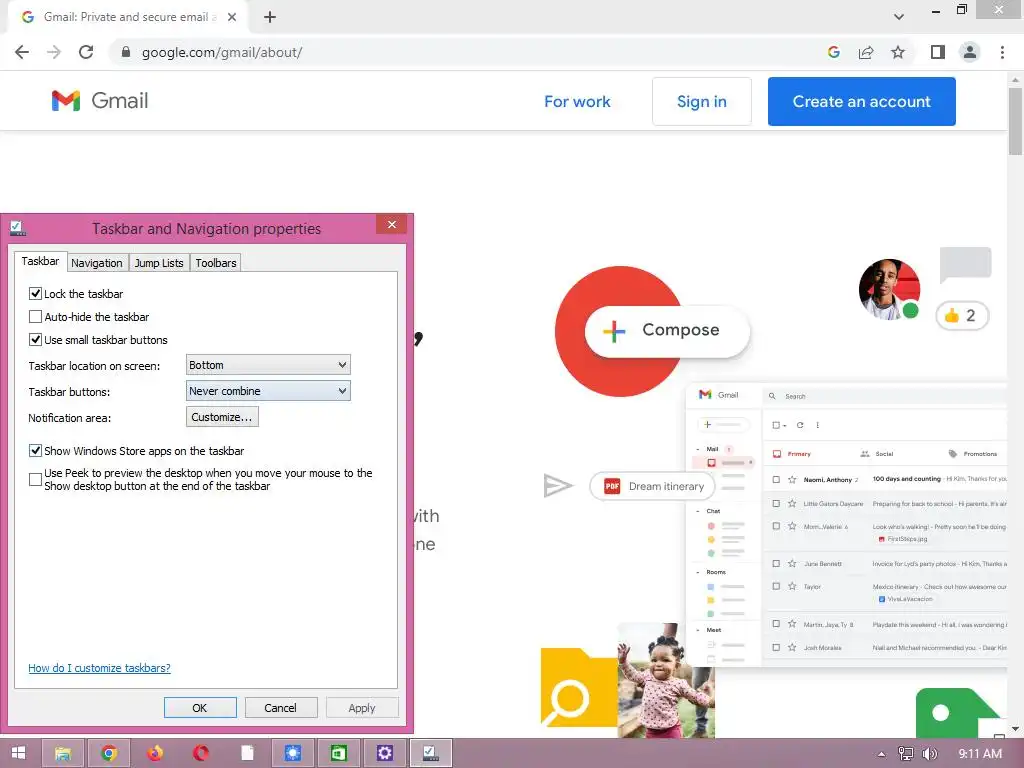This screenshot has width=1024, height=768.
Task: Bookmark this page with the star
Action: pos(898,52)
